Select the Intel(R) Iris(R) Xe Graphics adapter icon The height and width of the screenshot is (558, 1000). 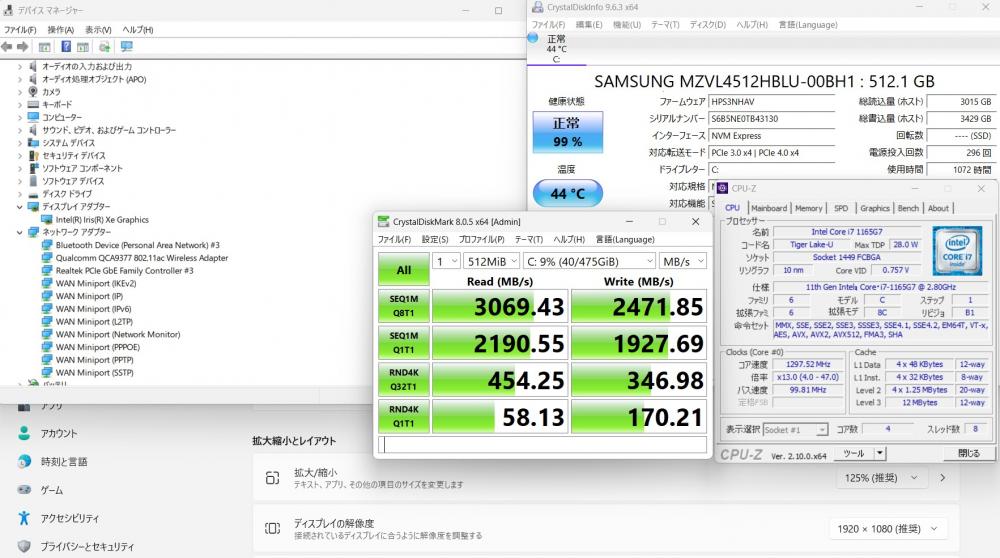(47, 219)
